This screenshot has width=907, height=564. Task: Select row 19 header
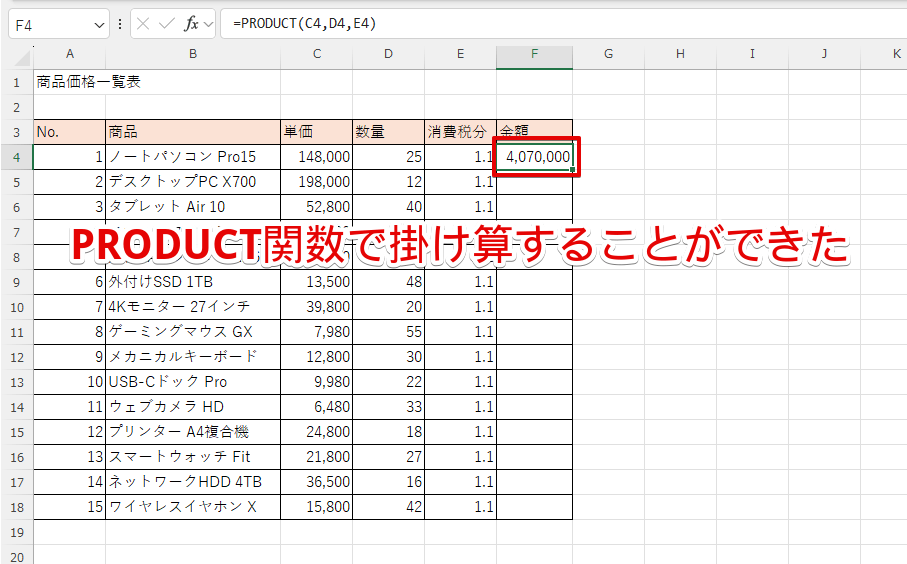[17, 532]
